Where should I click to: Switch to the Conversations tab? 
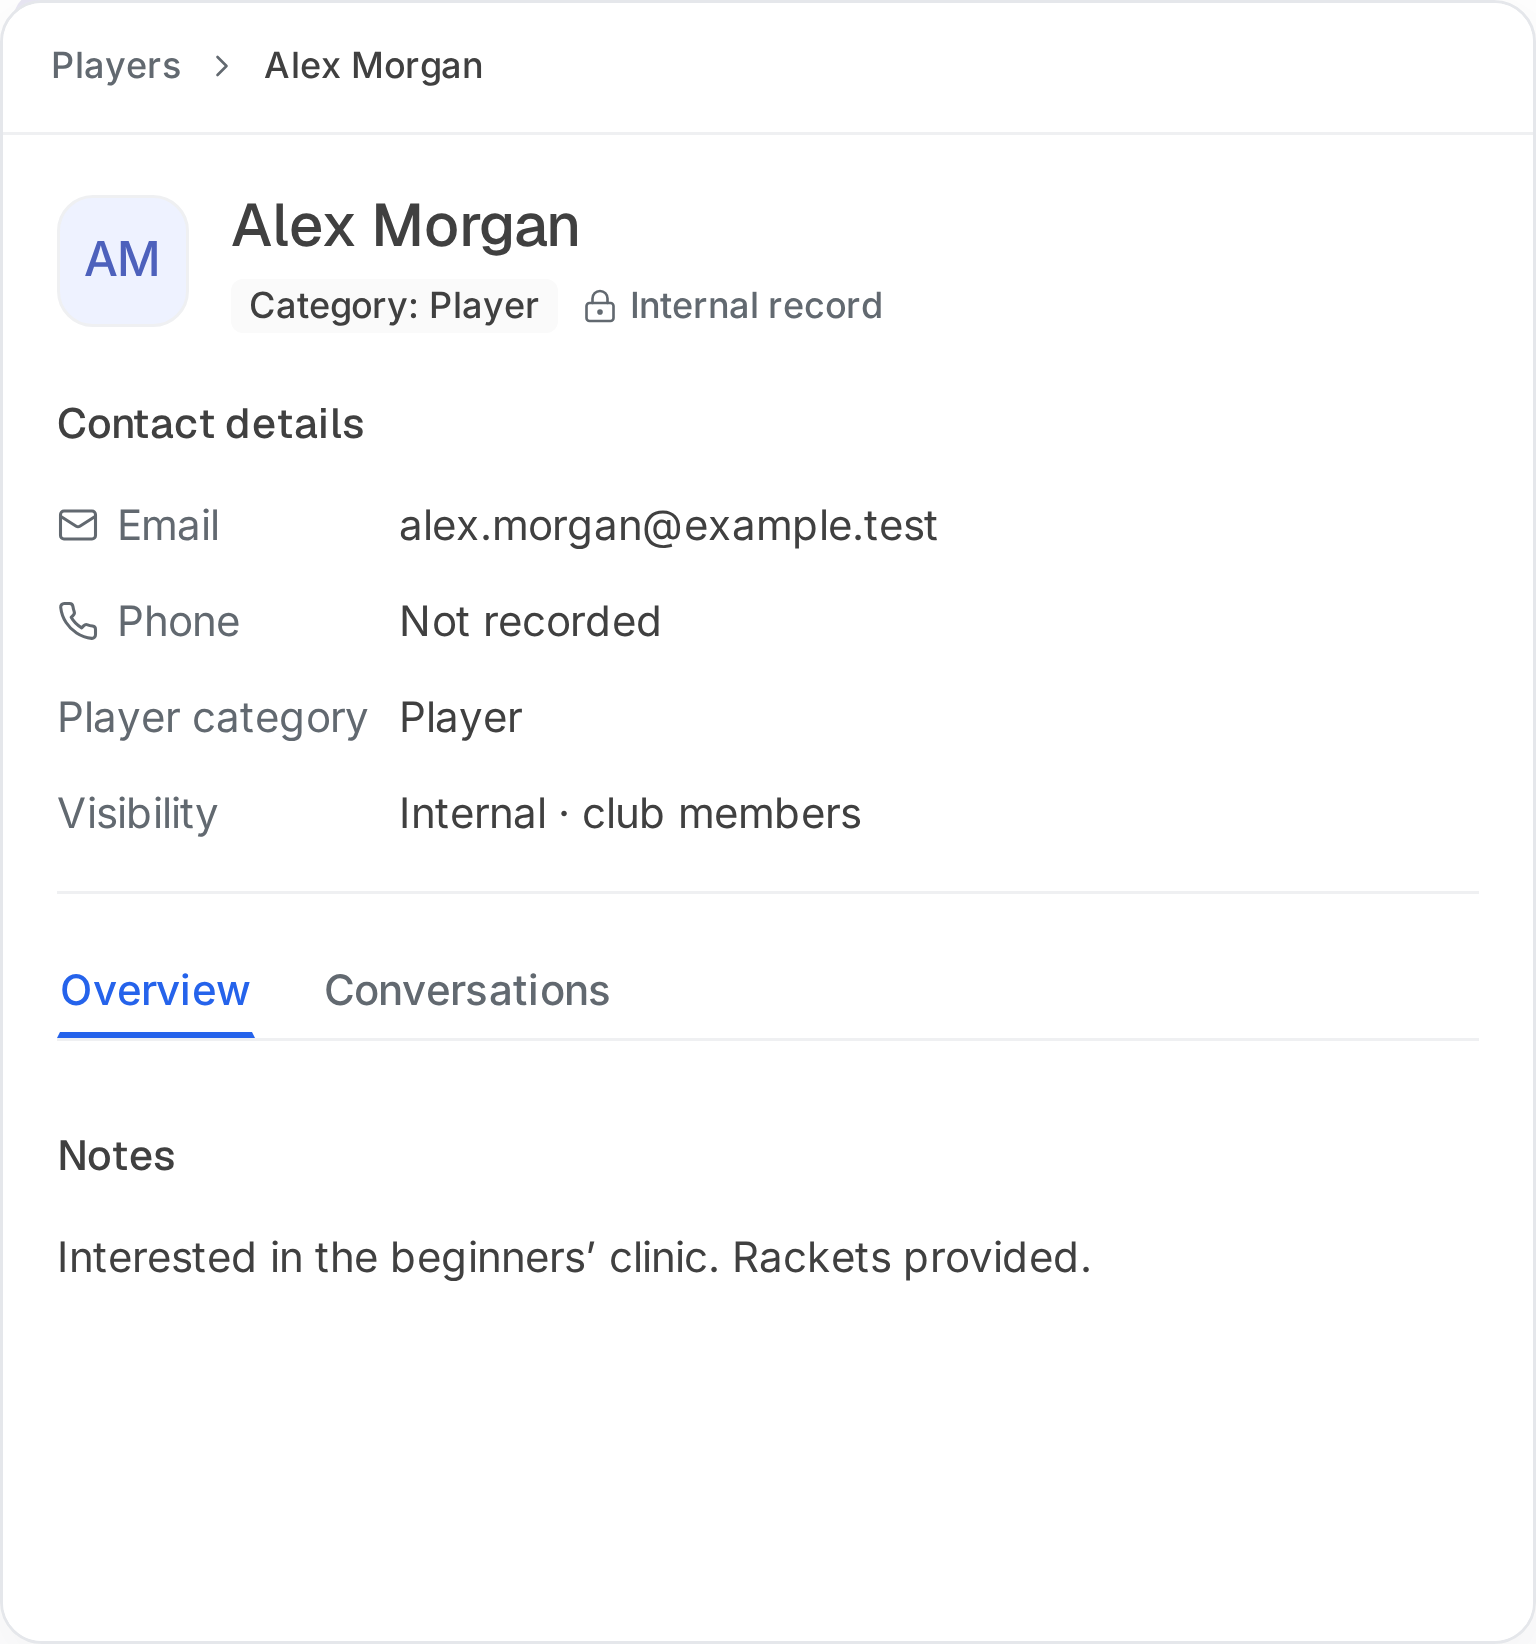point(467,991)
